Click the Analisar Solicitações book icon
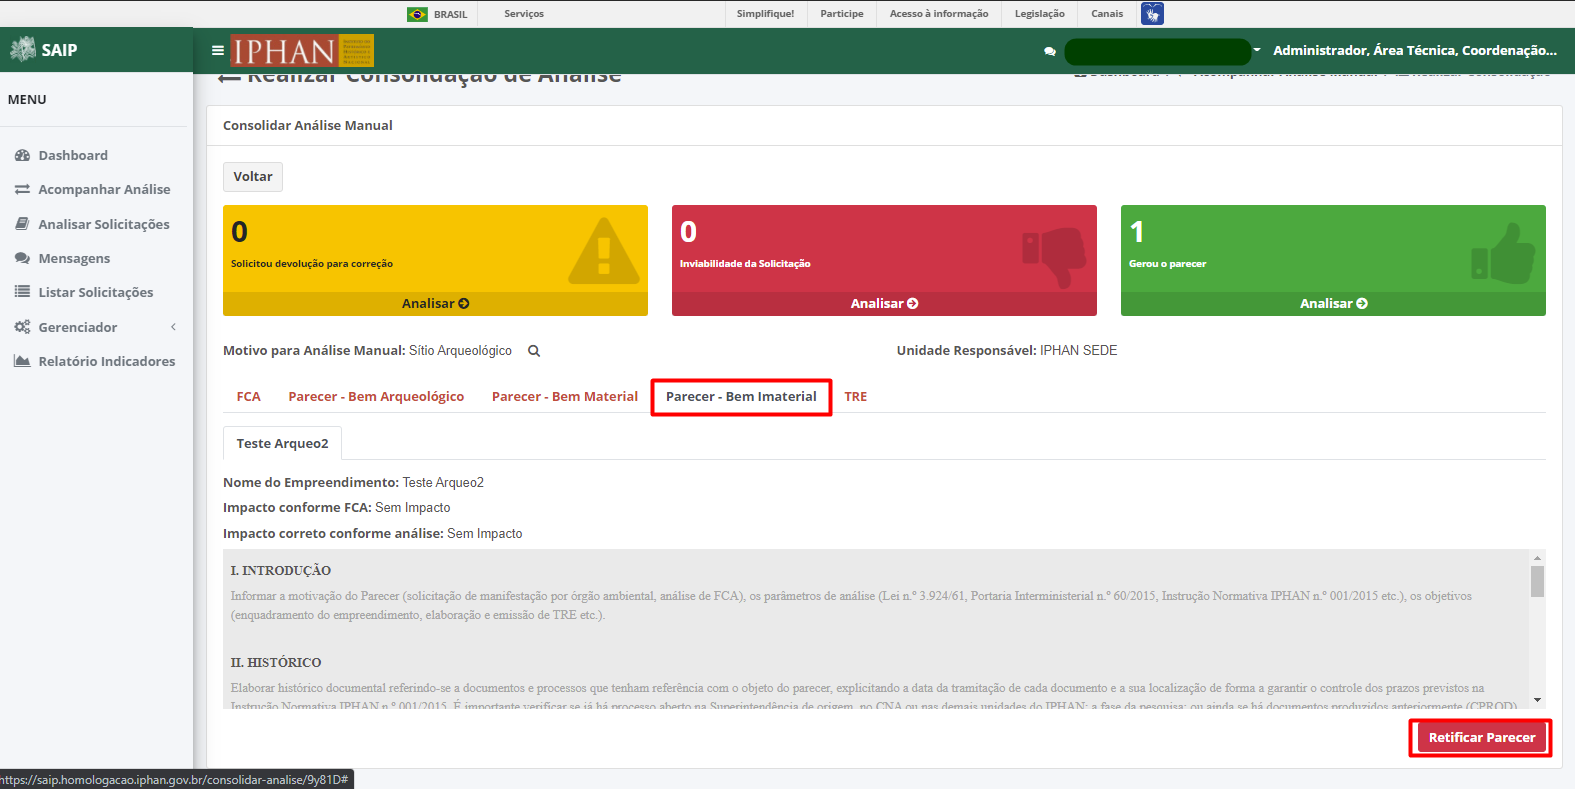The width and height of the screenshot is (1575, 789). 22,224
